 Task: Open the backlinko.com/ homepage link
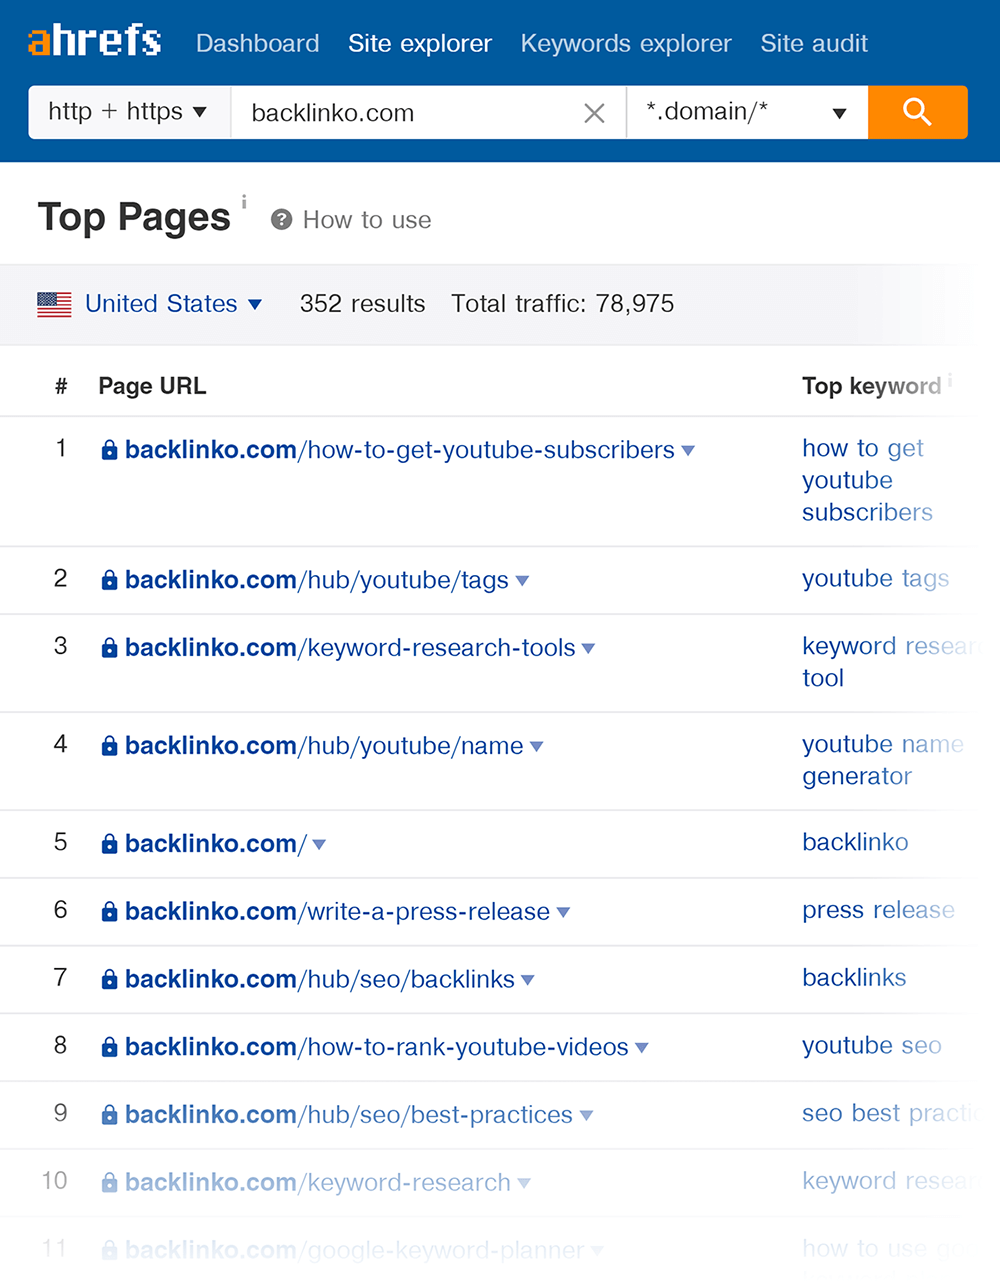[x=216, y=844]
